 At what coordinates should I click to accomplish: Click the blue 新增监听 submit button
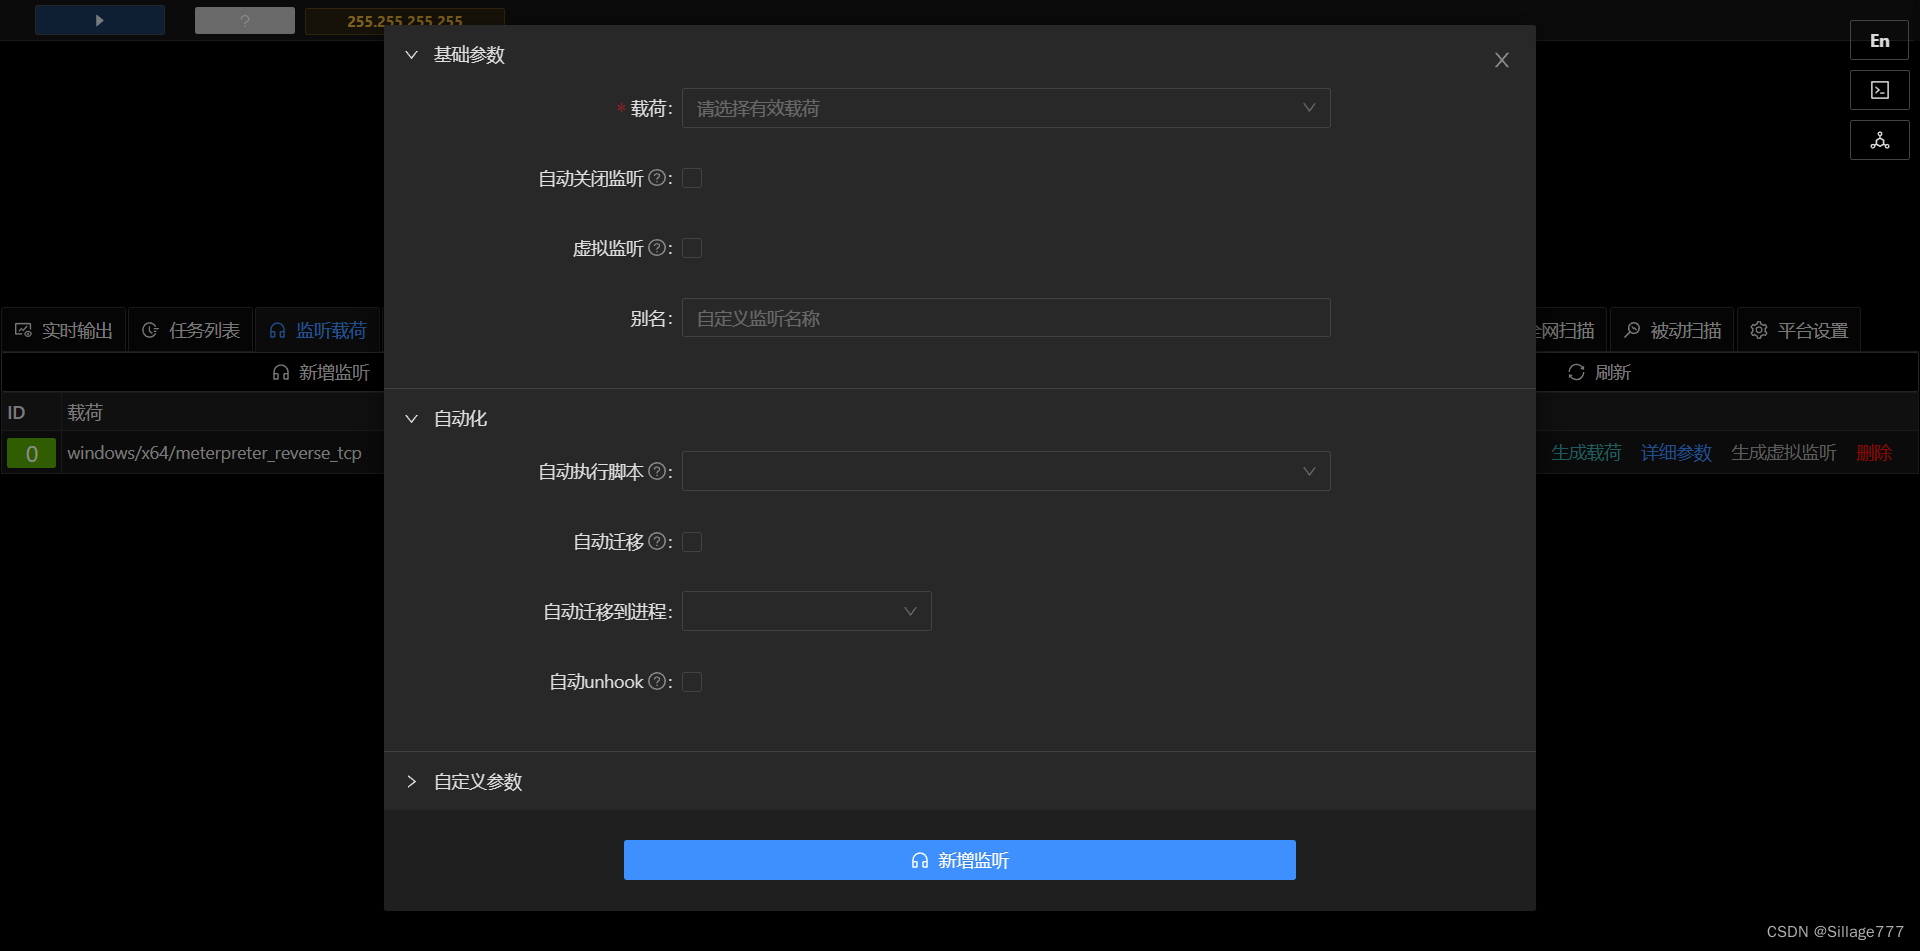tap(960, 860)
